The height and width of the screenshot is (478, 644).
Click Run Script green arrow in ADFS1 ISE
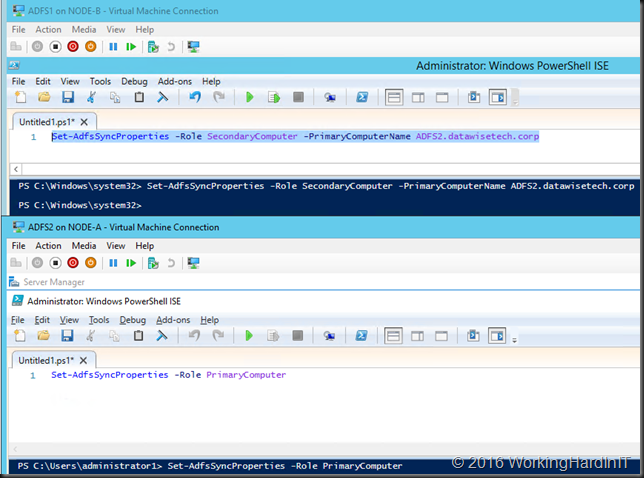249,97
